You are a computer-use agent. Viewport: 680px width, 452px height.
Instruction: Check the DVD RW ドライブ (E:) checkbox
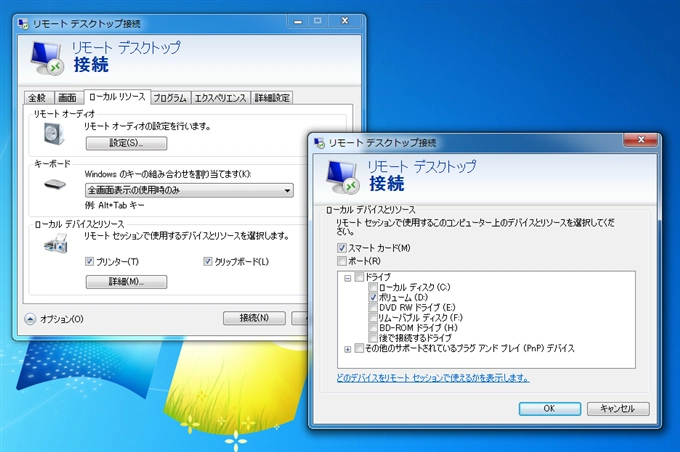click(373, 307)
